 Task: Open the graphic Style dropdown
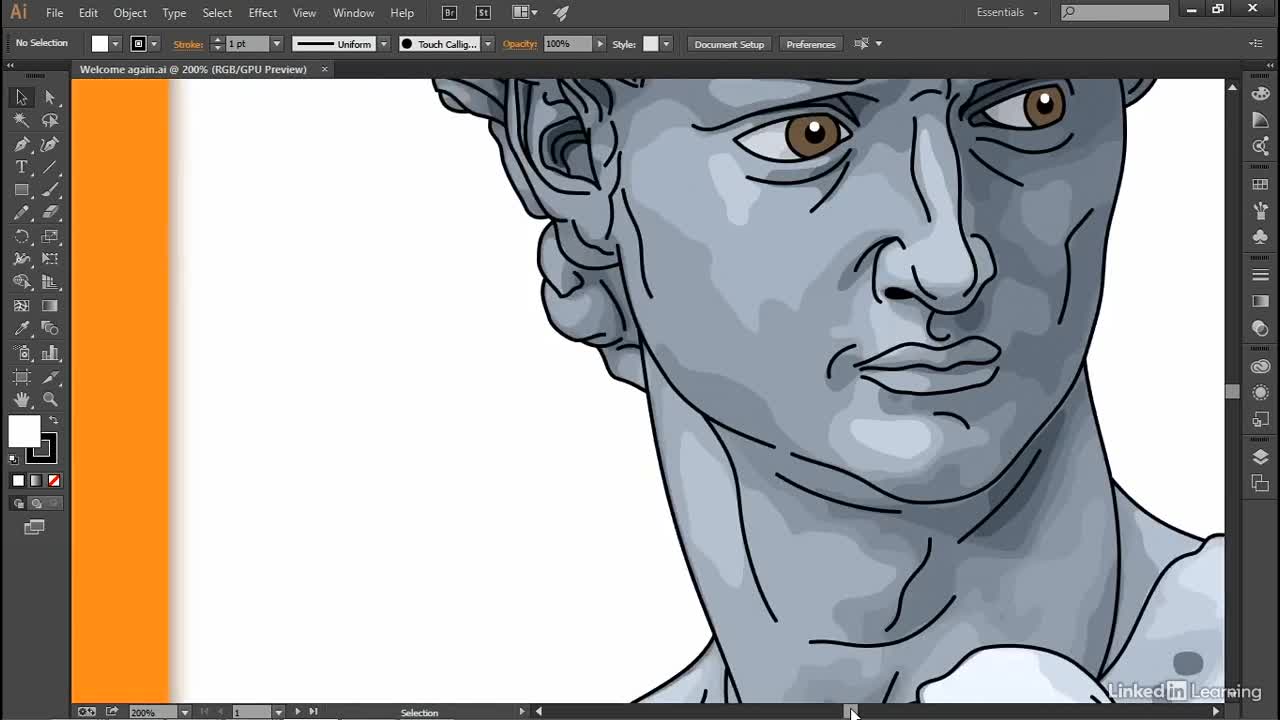(666, 44)
